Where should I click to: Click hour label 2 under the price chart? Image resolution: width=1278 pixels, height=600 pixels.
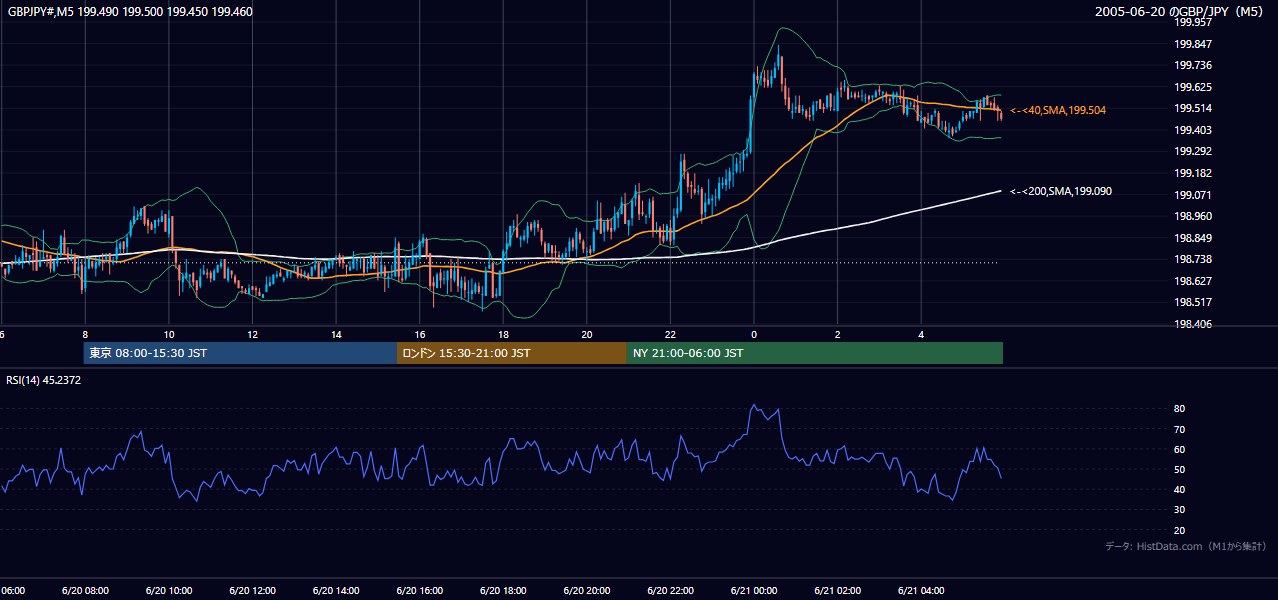point(838,335)
